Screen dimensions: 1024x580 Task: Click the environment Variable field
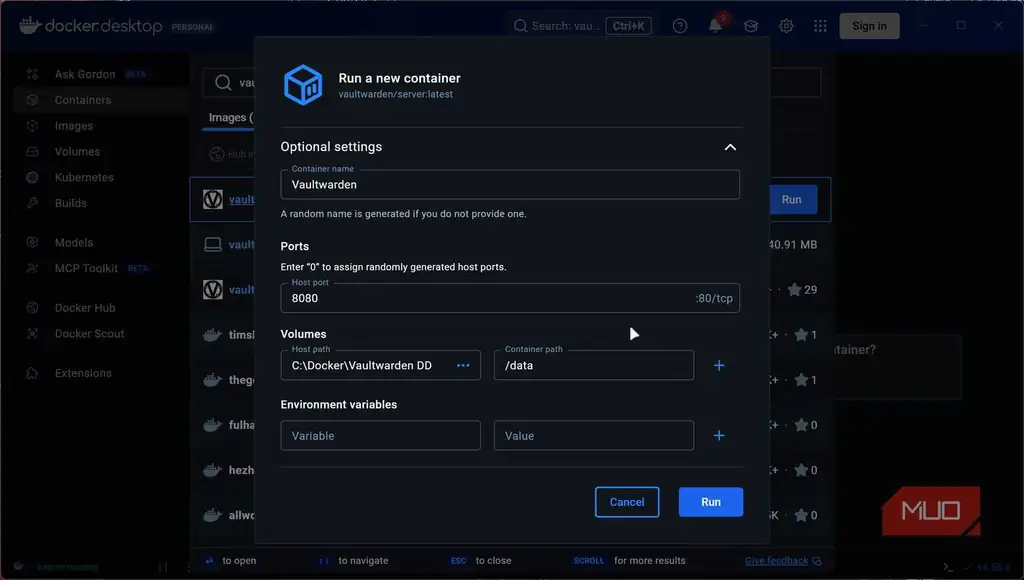(381, 436)
